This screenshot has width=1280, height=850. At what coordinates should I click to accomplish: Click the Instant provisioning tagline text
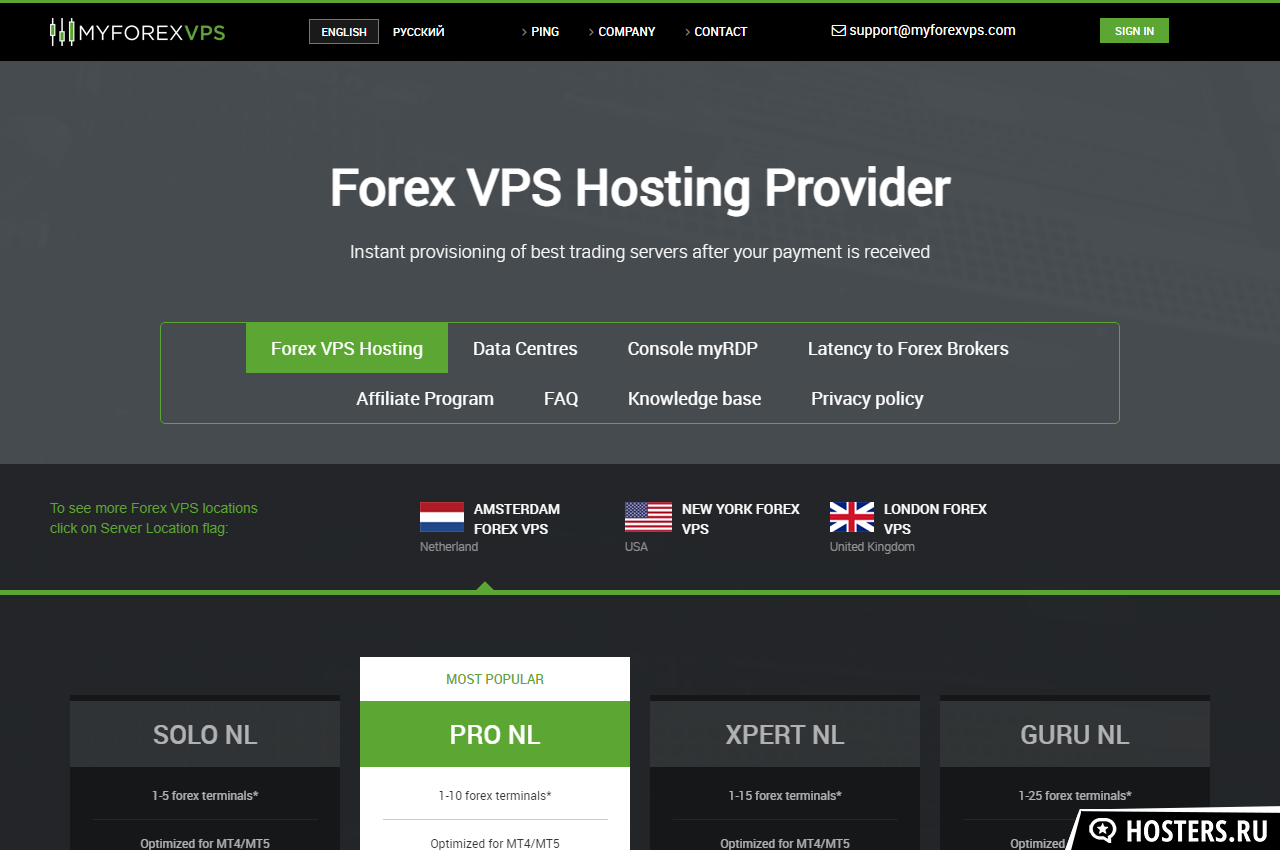pos(640,252)
